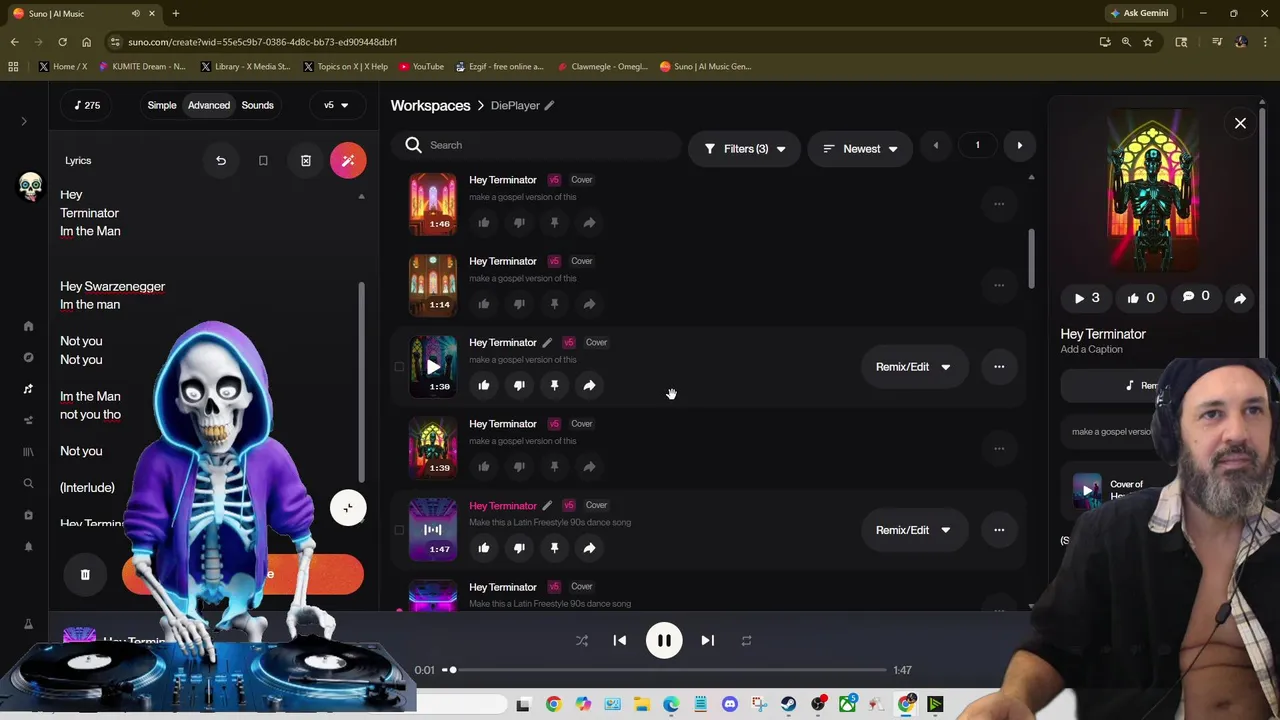The width and height of the screenshot is (1280, 720).
Task: Open Remix/Edit dropdown on 1:47 Latin track
Action: click(914, 530)
